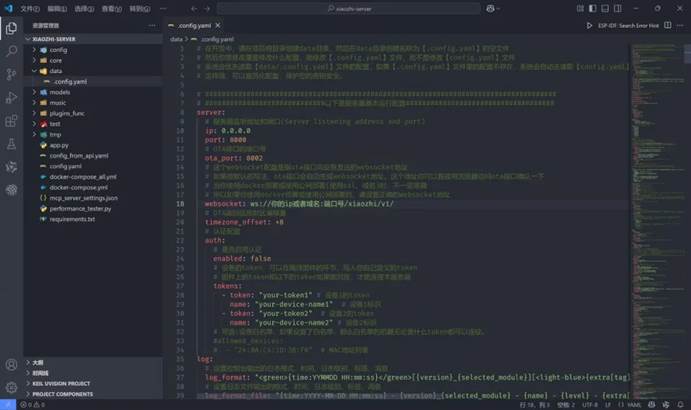Show errors and warnings count in status bar

33,404
